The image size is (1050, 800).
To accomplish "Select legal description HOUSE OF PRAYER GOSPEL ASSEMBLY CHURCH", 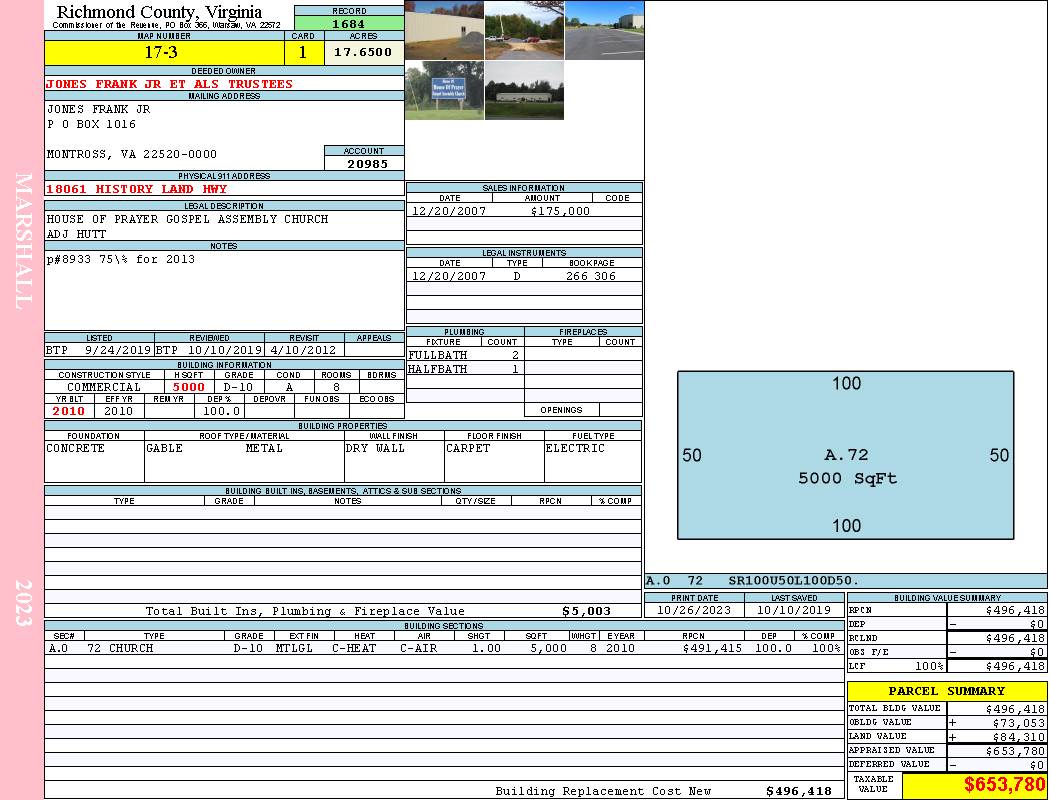I will pyautogui.click(x=188, y=219).
